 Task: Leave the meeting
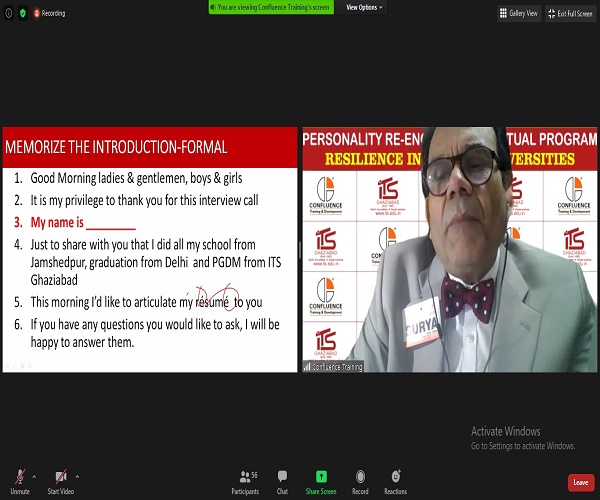point(581,482)
